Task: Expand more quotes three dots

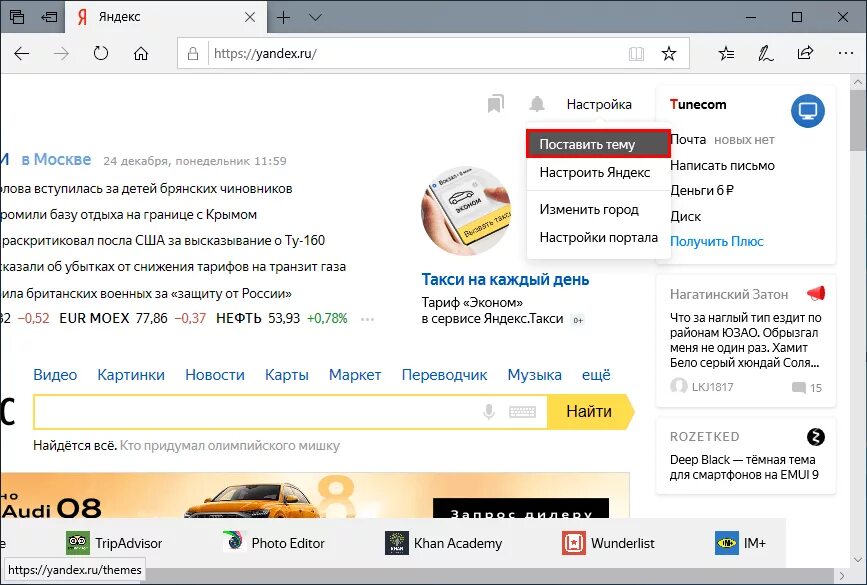Action: click(367, 319)
